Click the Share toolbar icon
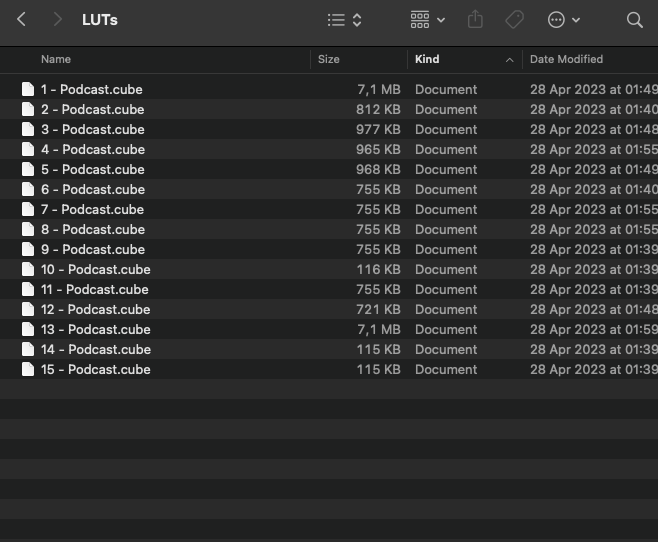Image resolution: width=658 pixels, height=542 pixels. pyautogui.click(x=476, y=20)
